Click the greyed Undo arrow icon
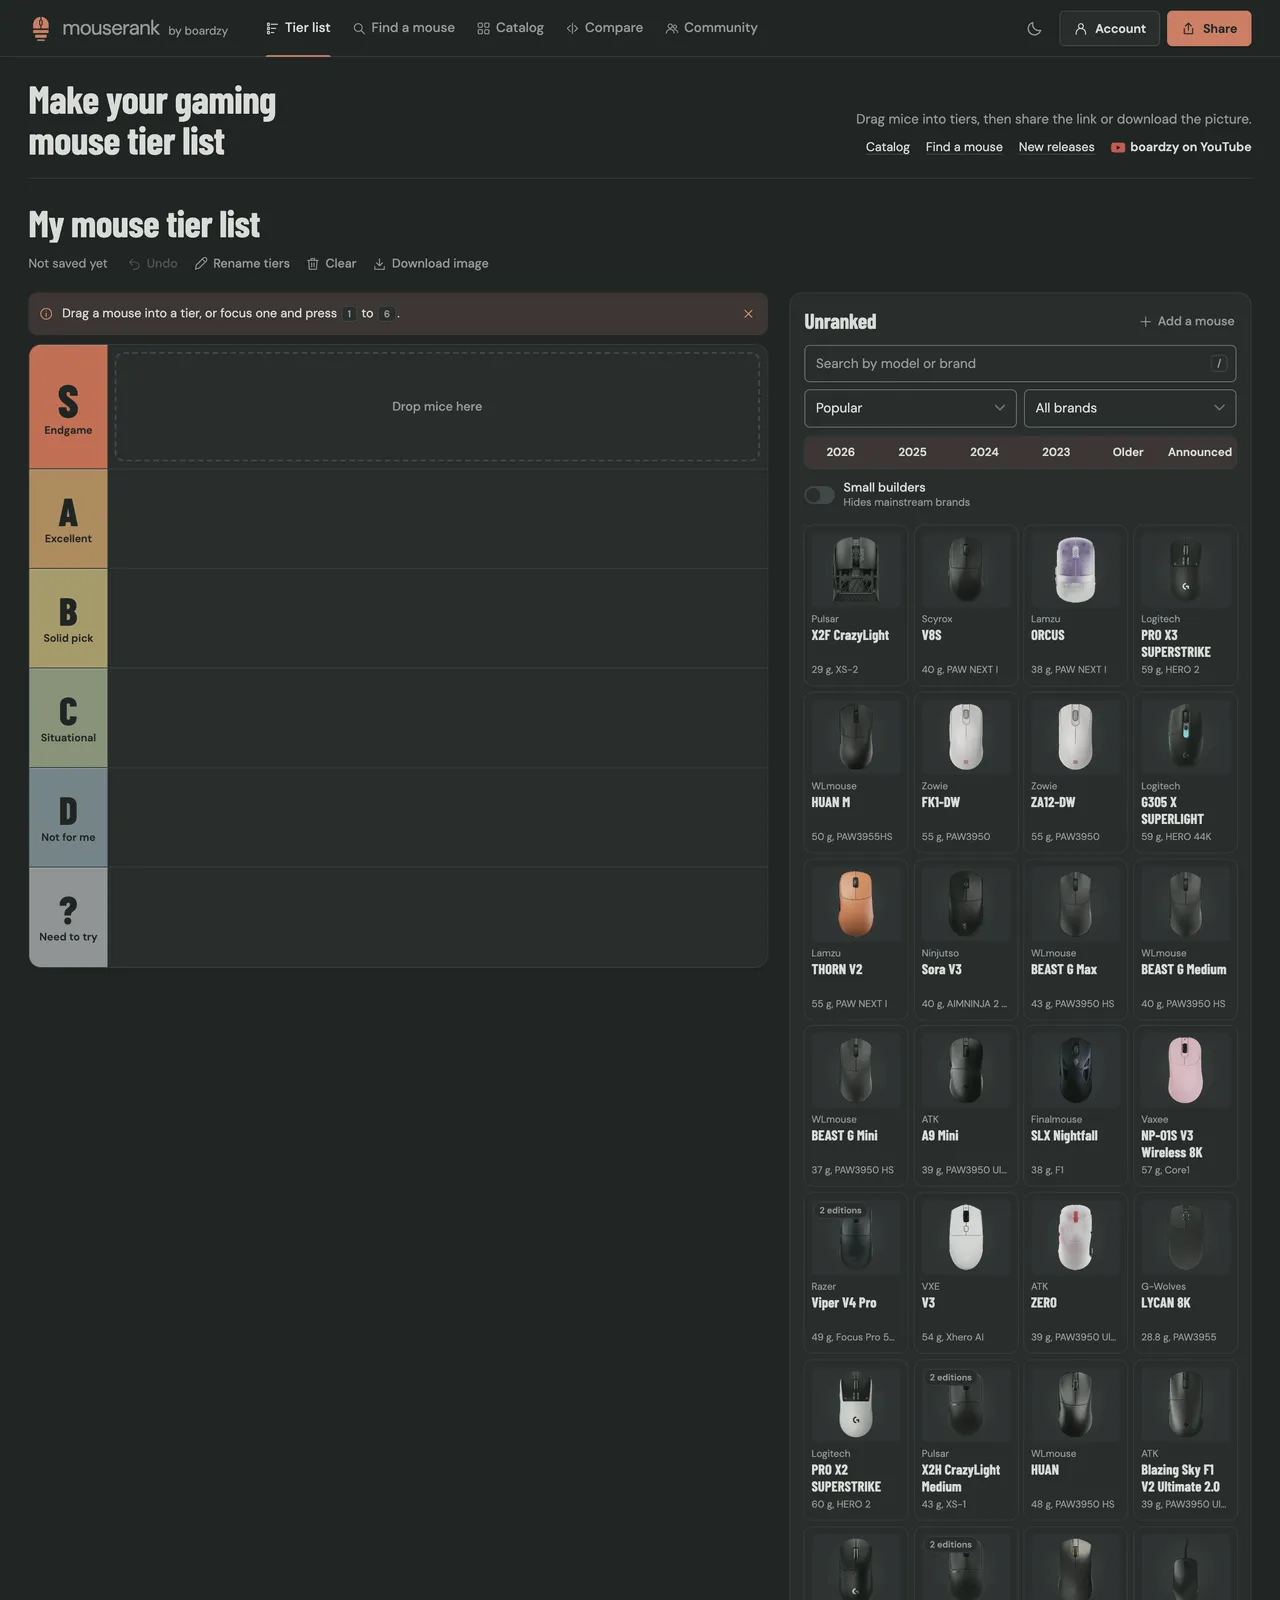The height and width of the screenshot is (1600, 1280). (134, 264)
